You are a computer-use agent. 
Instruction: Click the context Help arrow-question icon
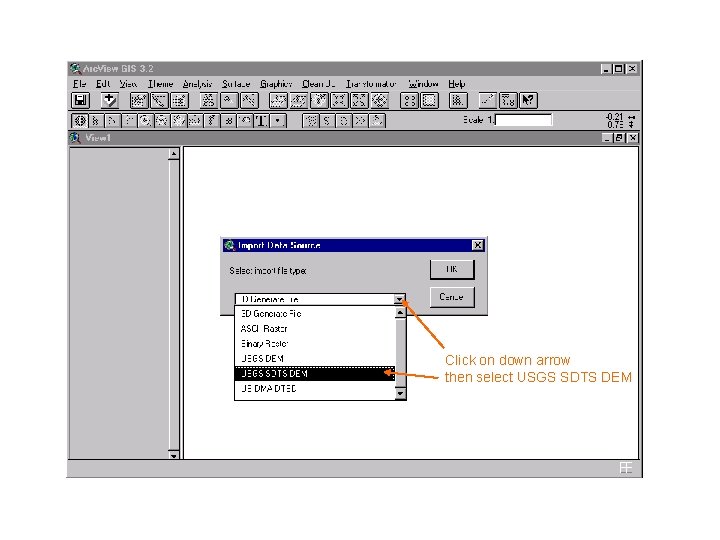pyautogui.click(x=528, y=100)
